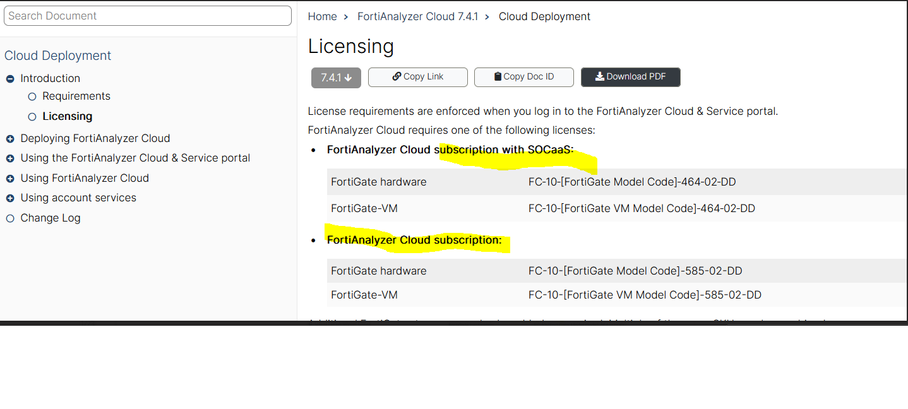Open the Change Log page

50,218
